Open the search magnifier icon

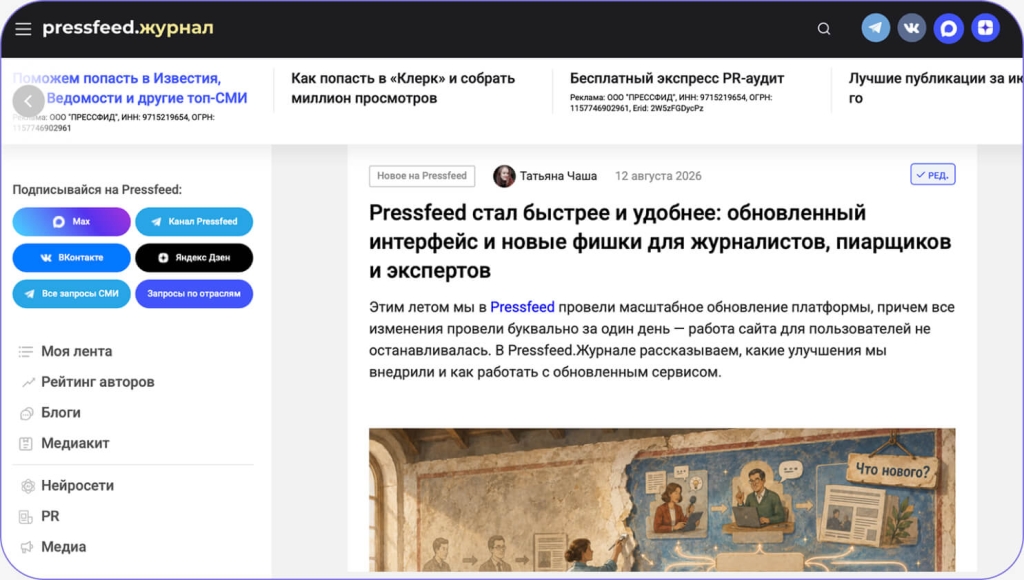[x=824, y=29]
